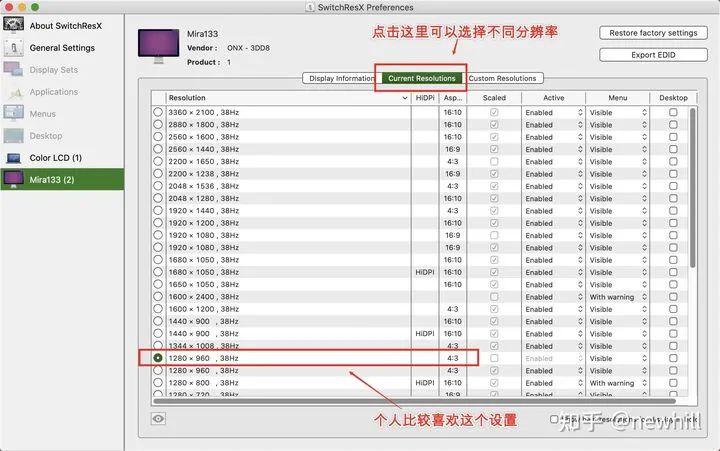
Task: Click the Display Sets sidebar icon
Action: [13, 69]
